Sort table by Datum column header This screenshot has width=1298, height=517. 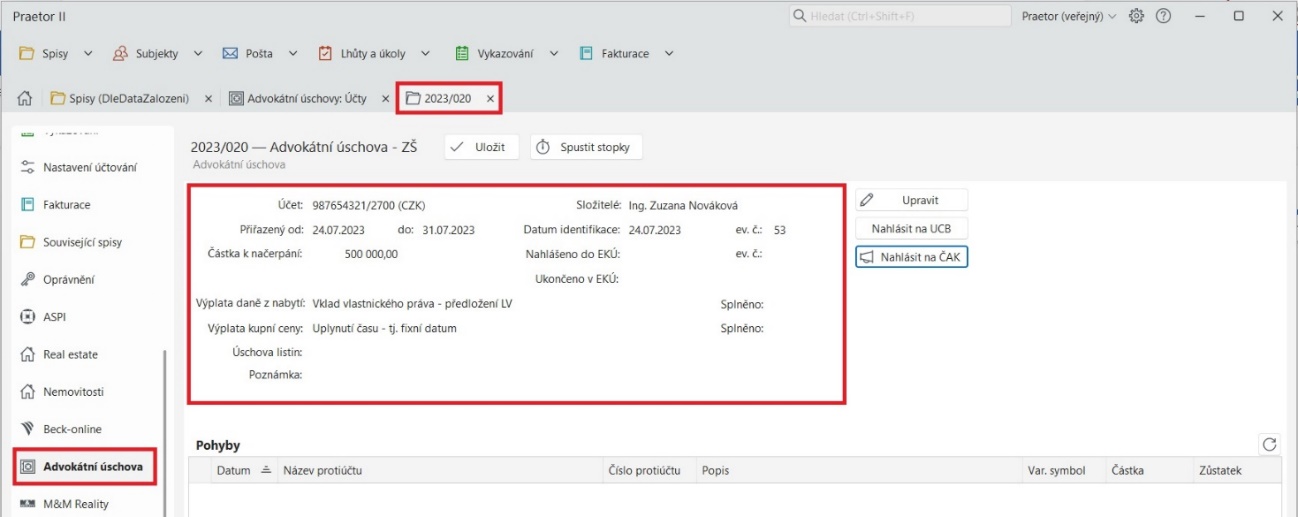(234, 470)
